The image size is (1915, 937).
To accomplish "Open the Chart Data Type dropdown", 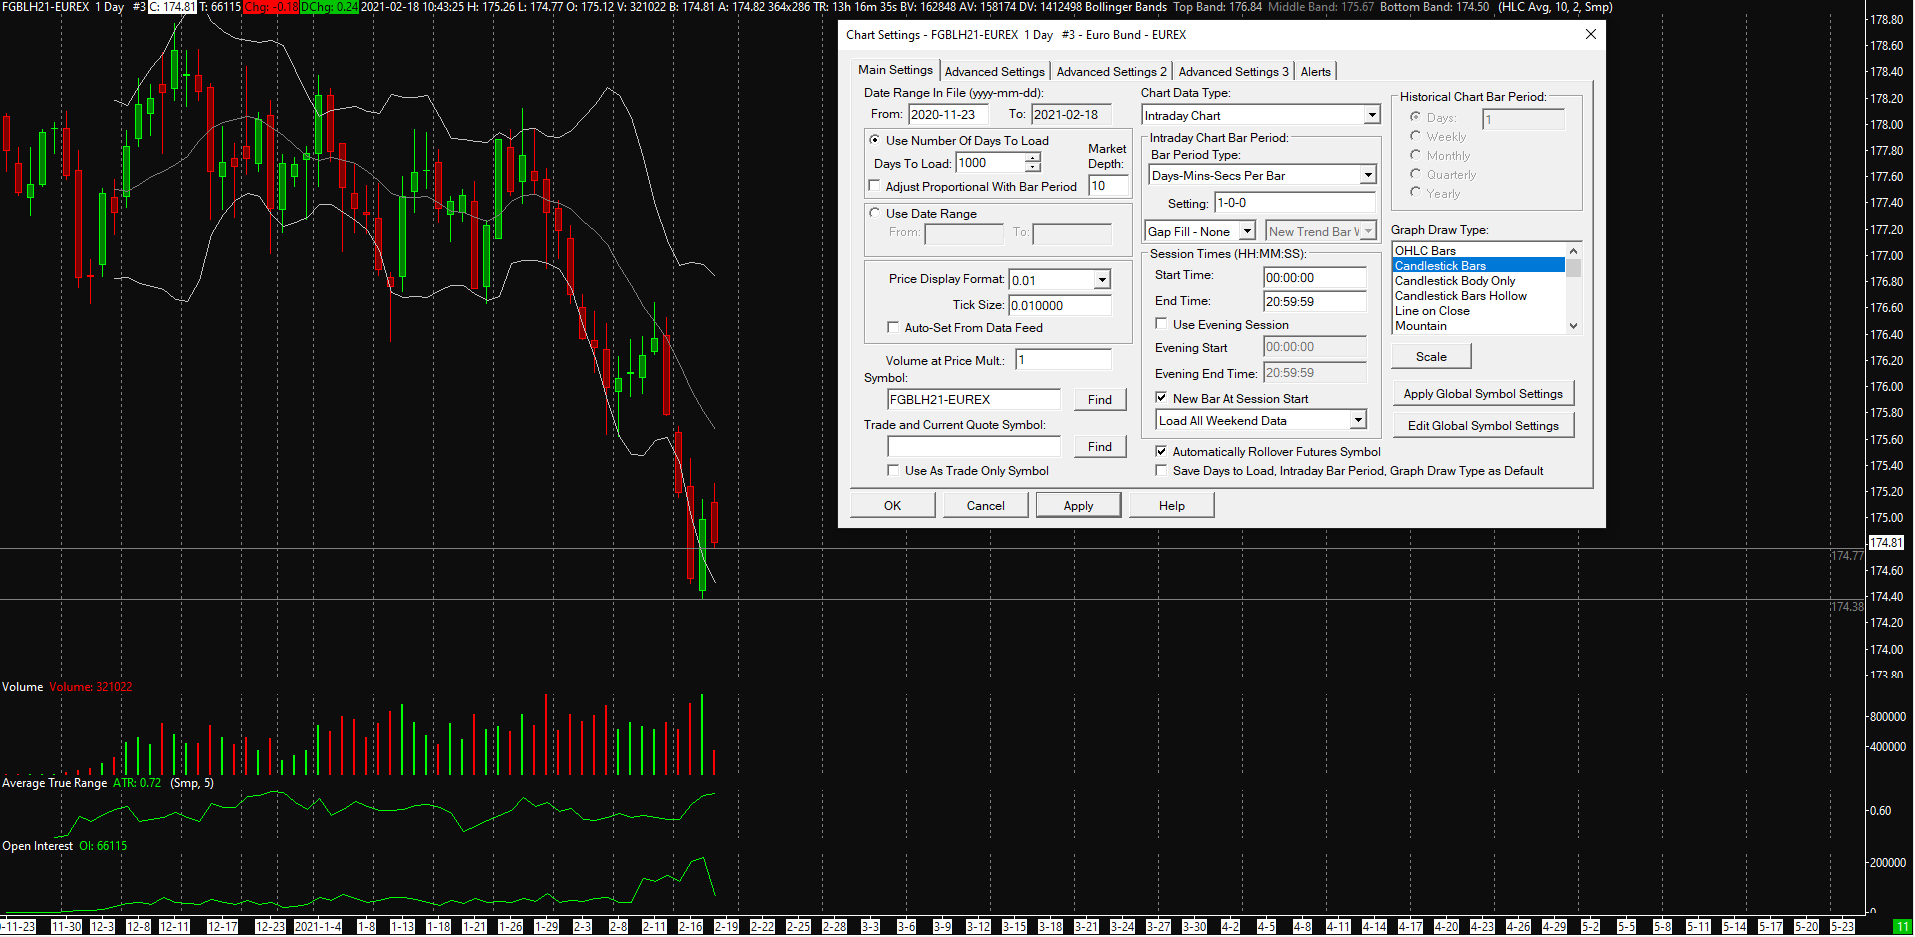I will [x=1372, y=116].
